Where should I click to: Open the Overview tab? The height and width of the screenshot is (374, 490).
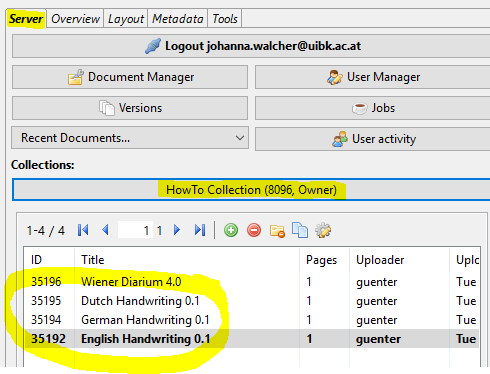[75, 19]
